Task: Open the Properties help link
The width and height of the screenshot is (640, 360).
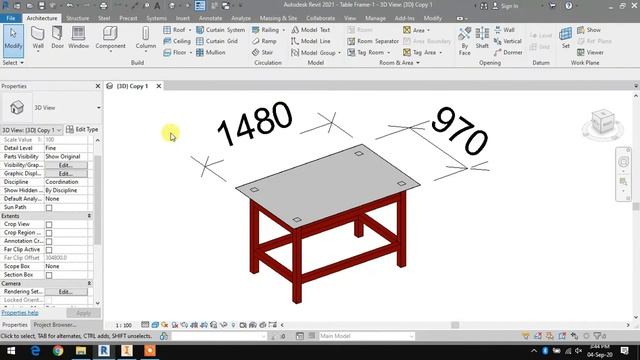Action: (x=20, y=313)
